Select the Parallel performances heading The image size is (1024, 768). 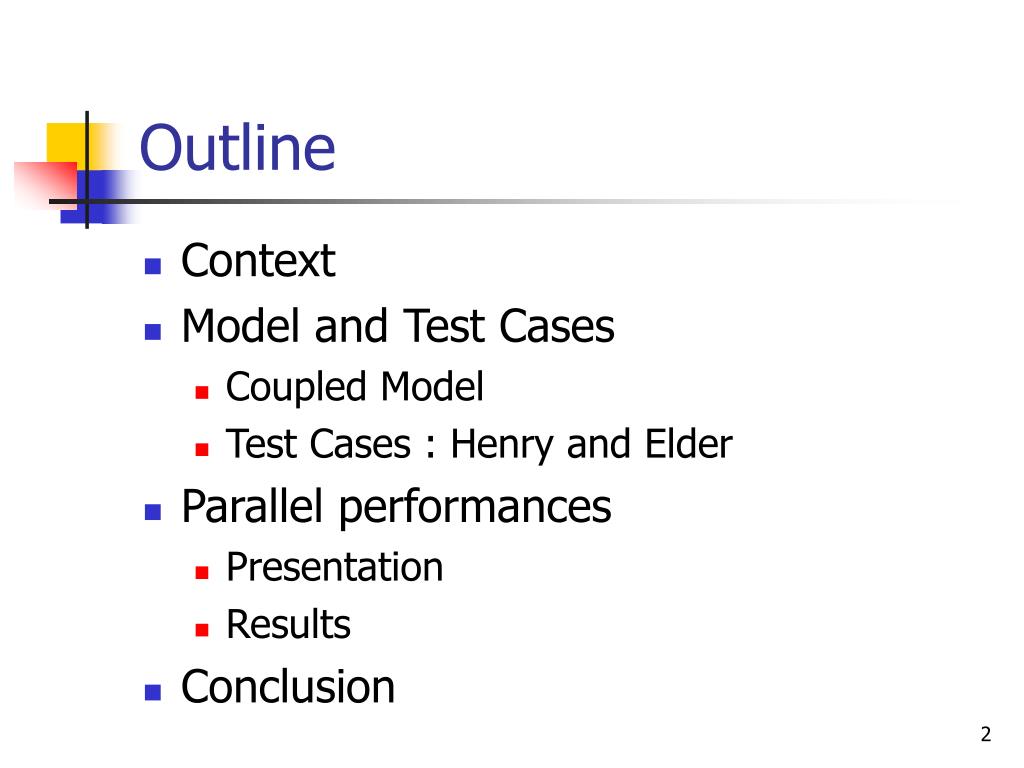[x=396, y=506]
